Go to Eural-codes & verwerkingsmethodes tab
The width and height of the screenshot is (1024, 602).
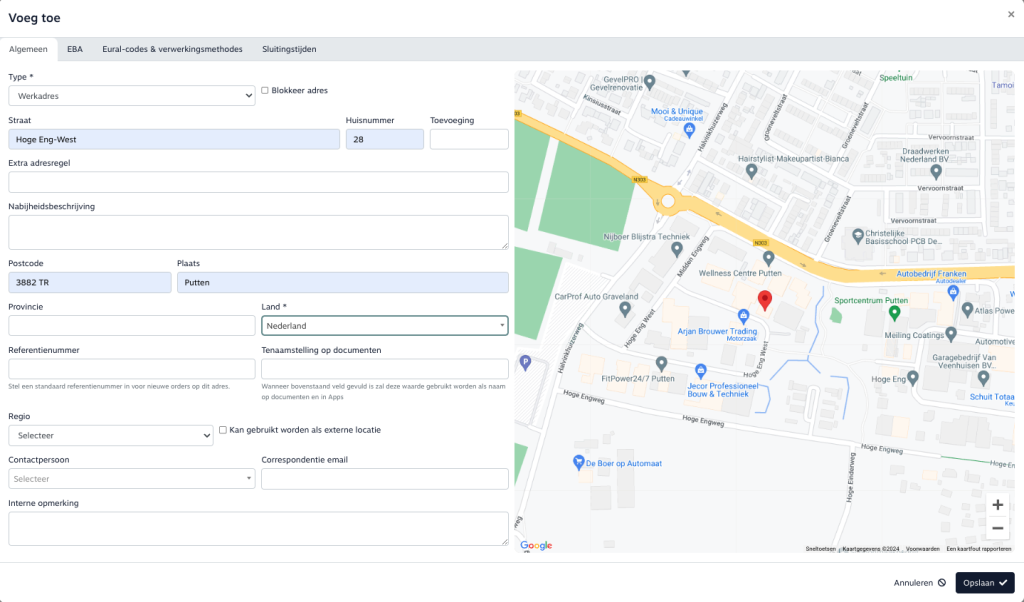coord(172,49)
